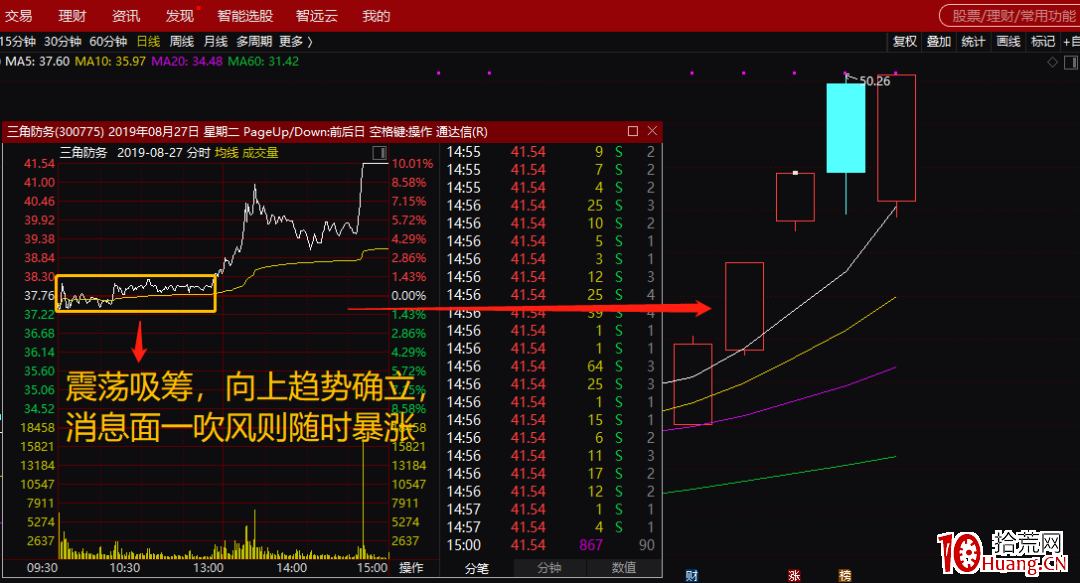Screen dimensions: 1080x583
Task: Click the +自 add to watchlist button
Action: (x=1071, y=41)
